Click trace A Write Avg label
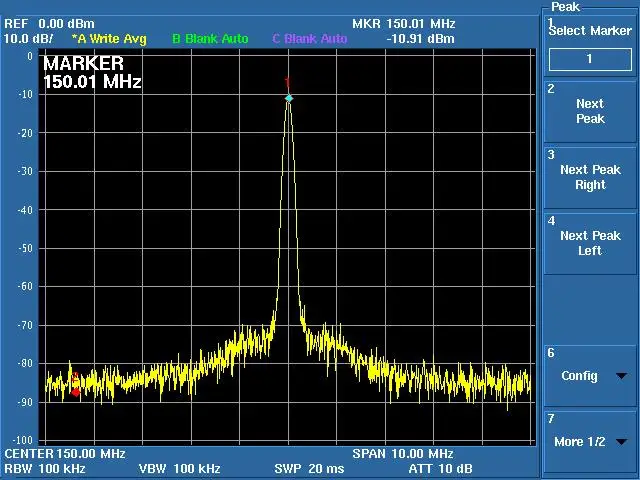This screenshot has width=640, height=480. 109,39
